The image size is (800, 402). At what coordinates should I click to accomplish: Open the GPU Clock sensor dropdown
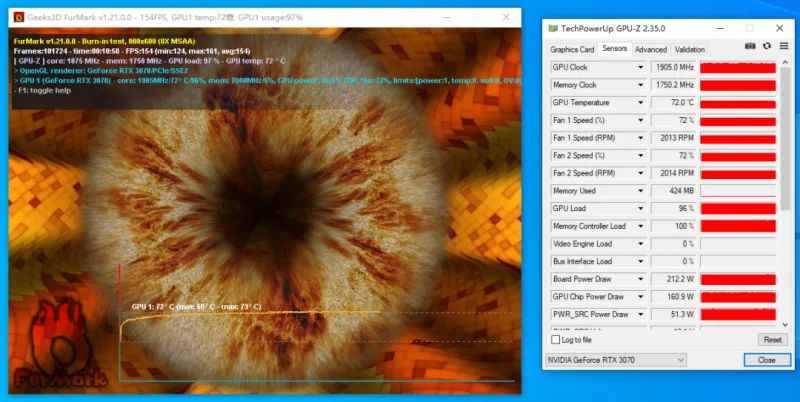click(x=640, y=67)
